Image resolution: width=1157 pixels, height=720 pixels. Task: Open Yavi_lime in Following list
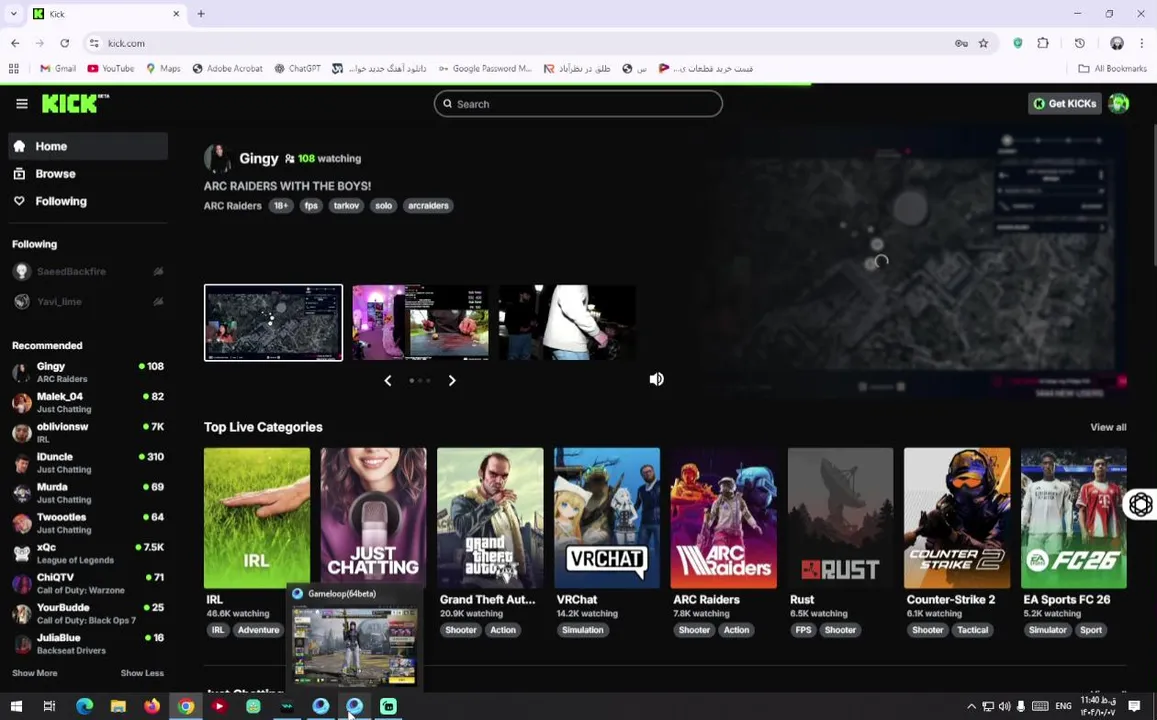pyautogui.click(x=88, y=302)
